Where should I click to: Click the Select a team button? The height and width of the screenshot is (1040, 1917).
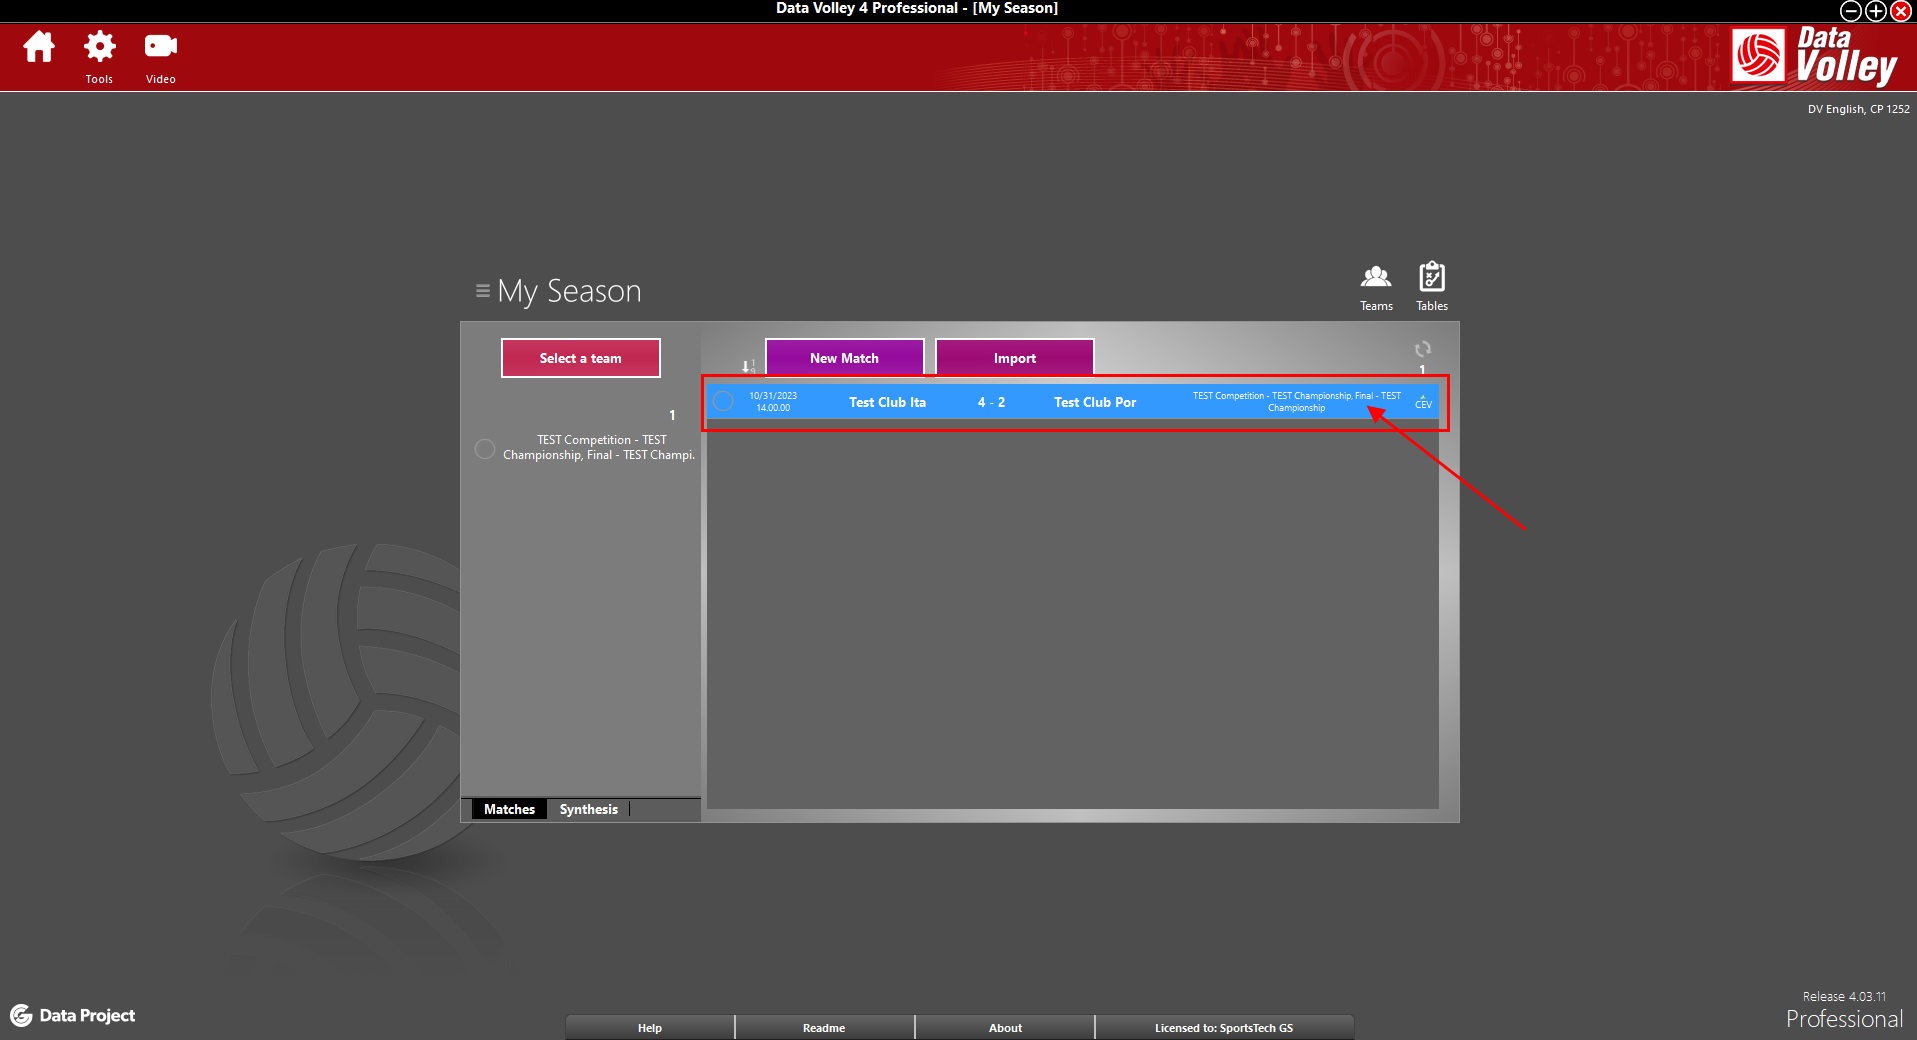pos(580,358)
